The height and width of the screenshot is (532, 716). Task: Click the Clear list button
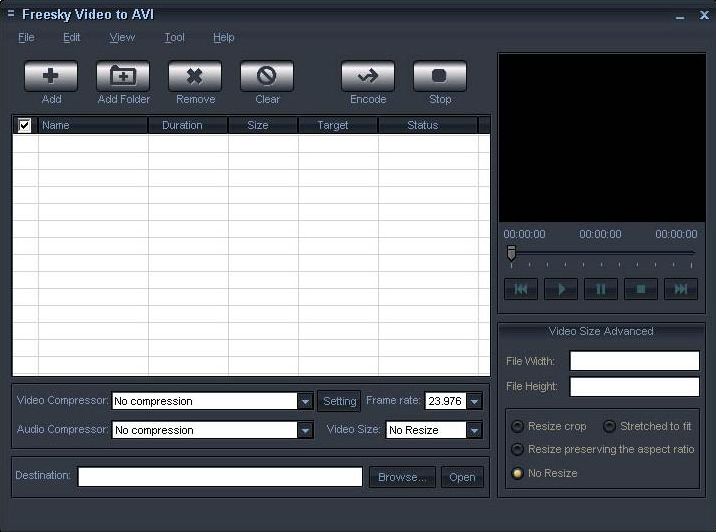coord(267,76)
